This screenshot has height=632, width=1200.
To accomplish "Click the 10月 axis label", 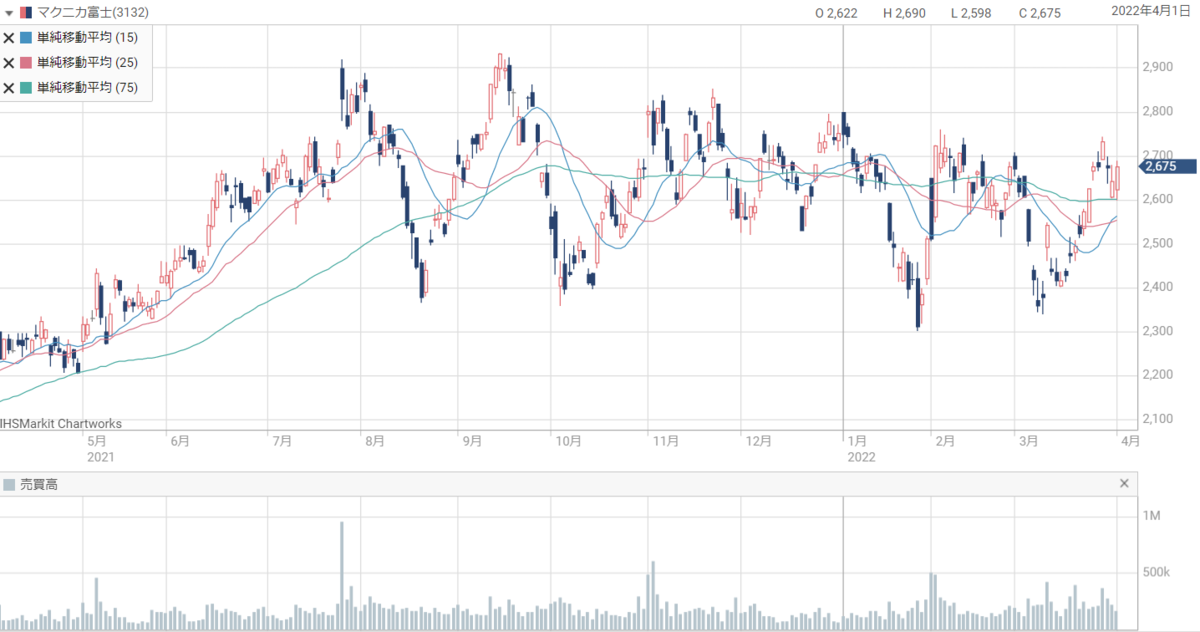I will pyautogui.click(x=568, y=440).
